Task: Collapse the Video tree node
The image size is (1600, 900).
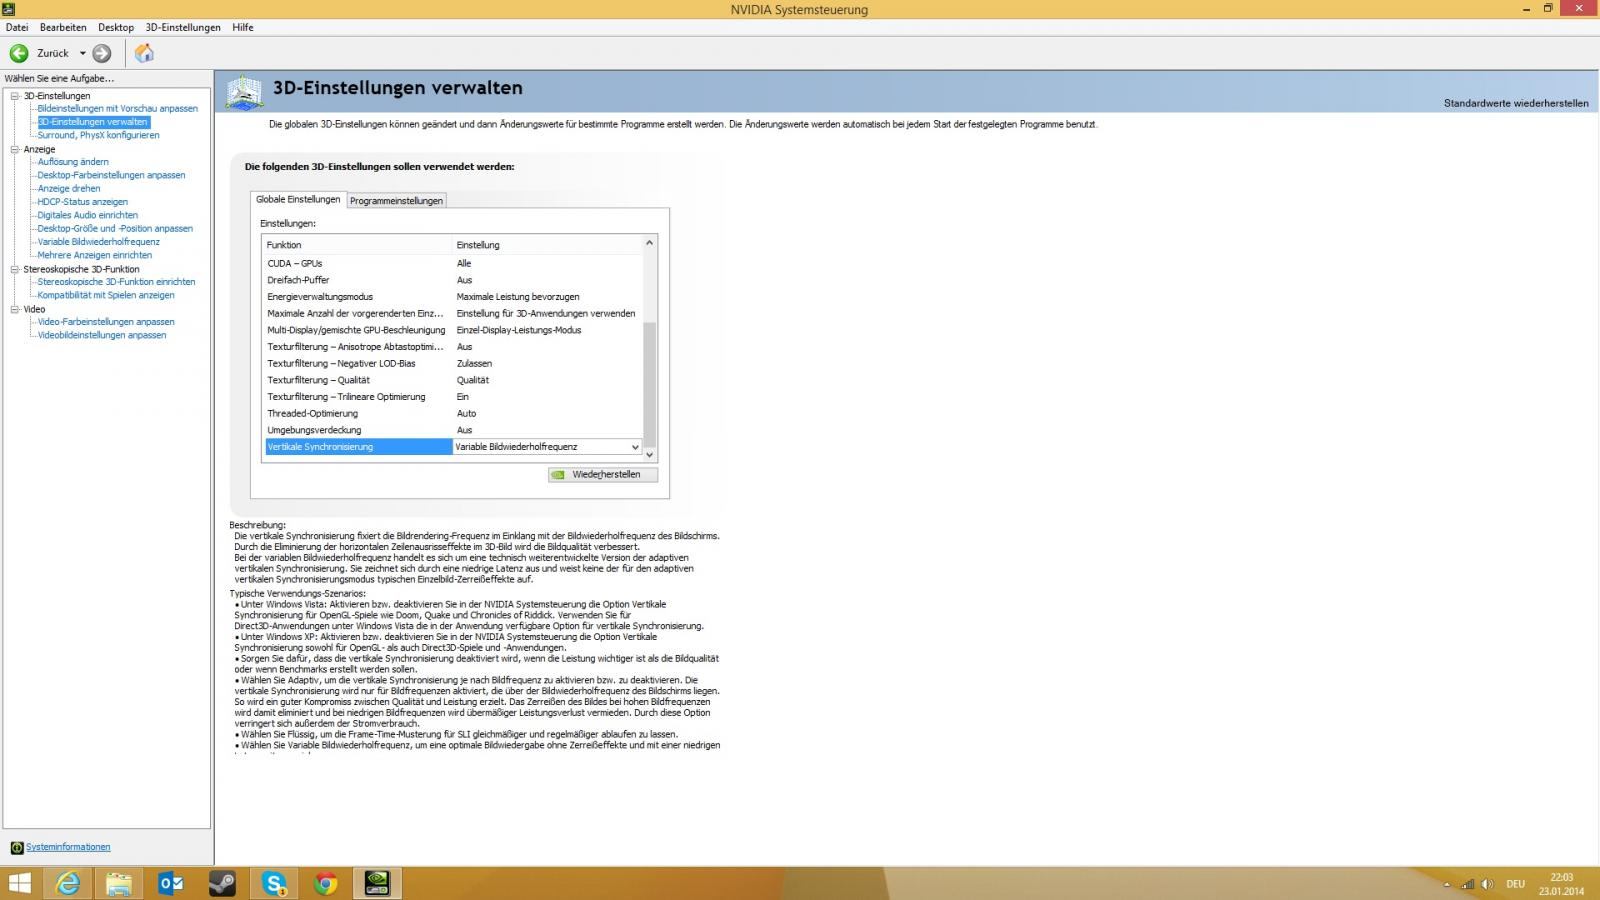Action: pyautogui.click(x=15, y=309)
